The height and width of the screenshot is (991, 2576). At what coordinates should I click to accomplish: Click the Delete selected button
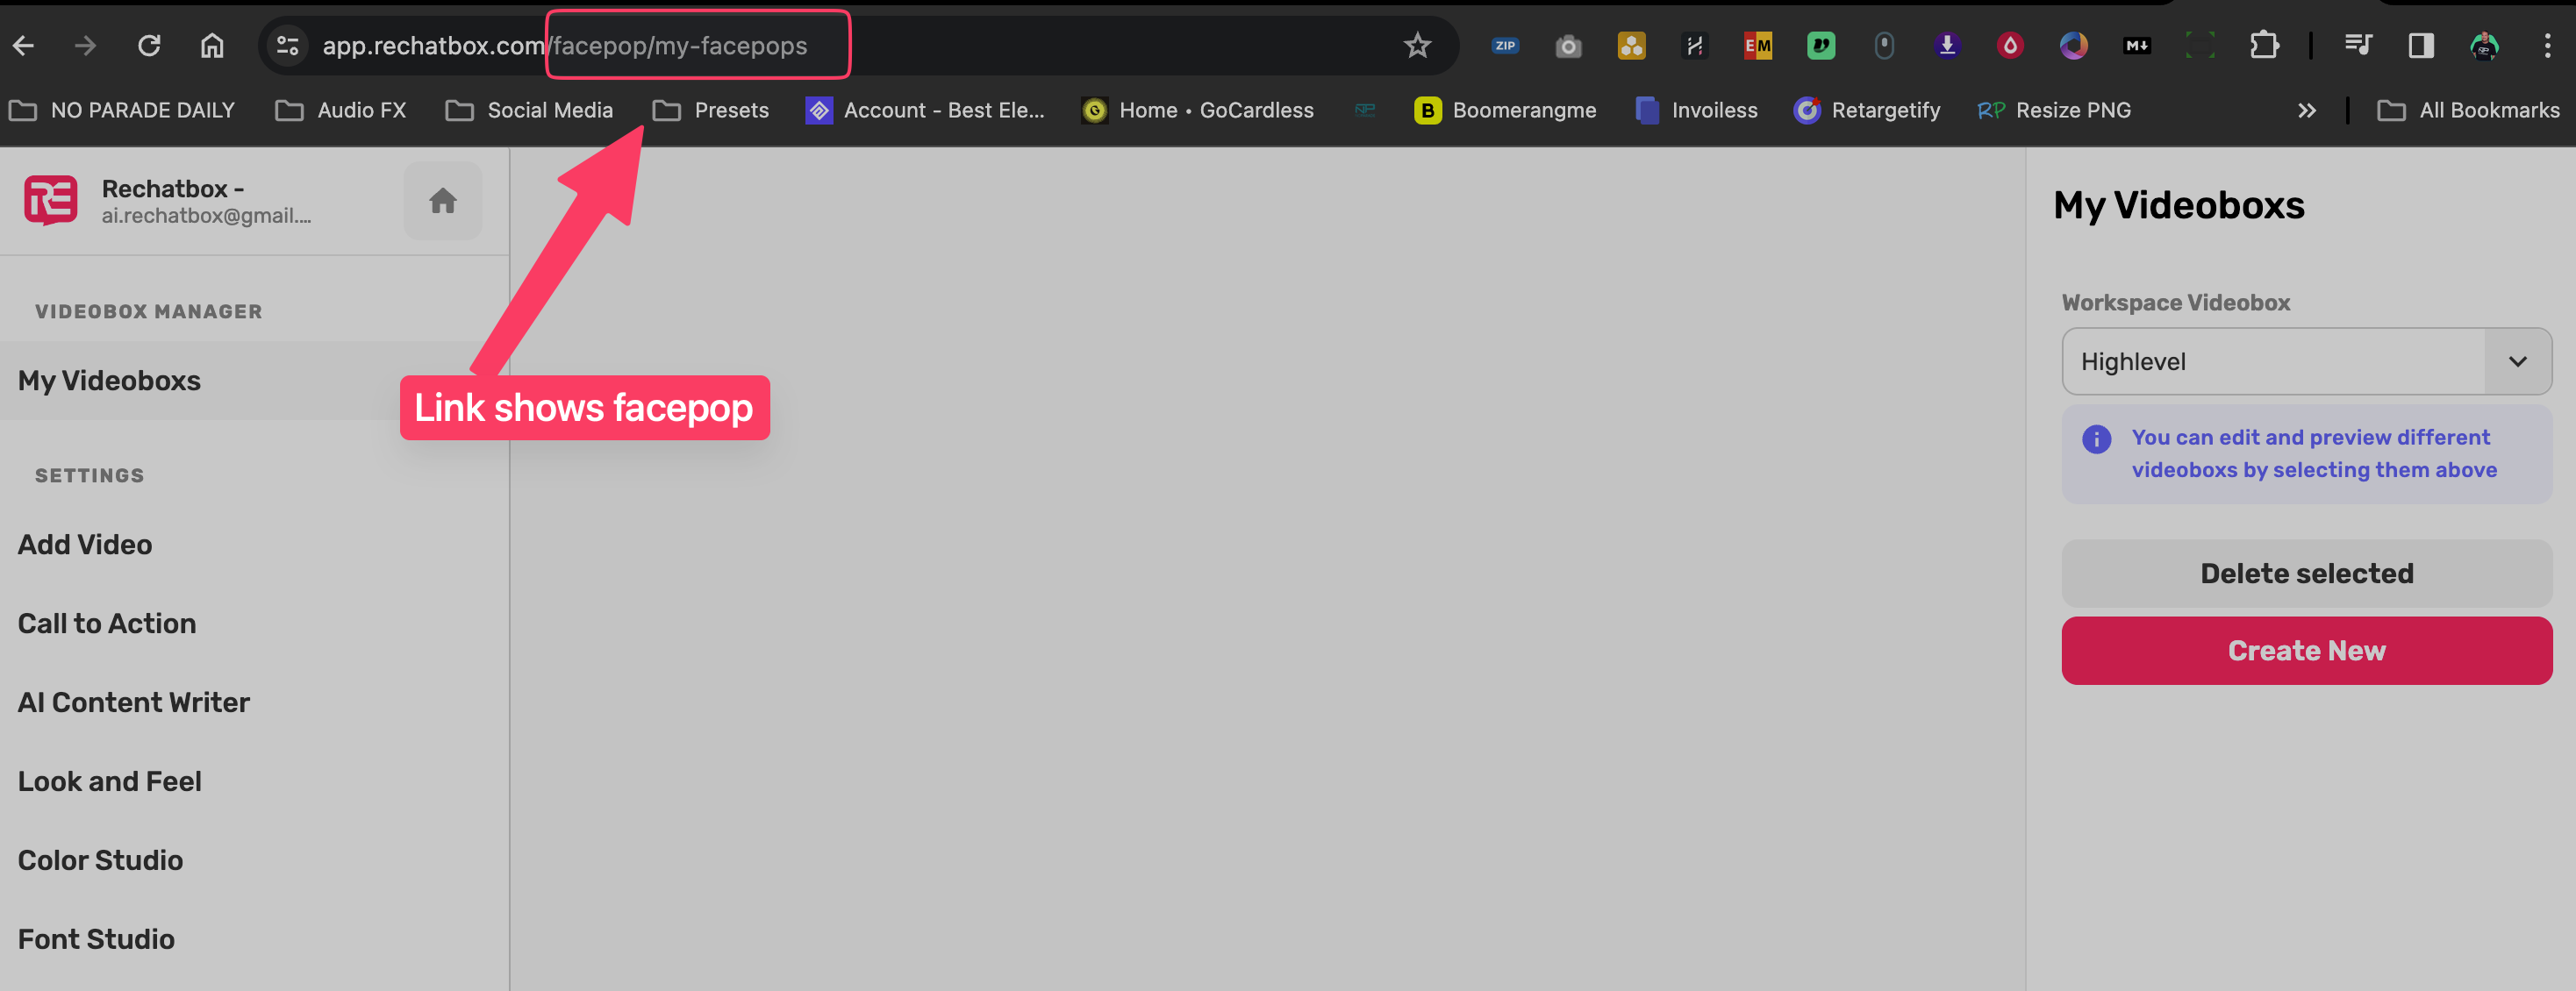(2306, 573)
